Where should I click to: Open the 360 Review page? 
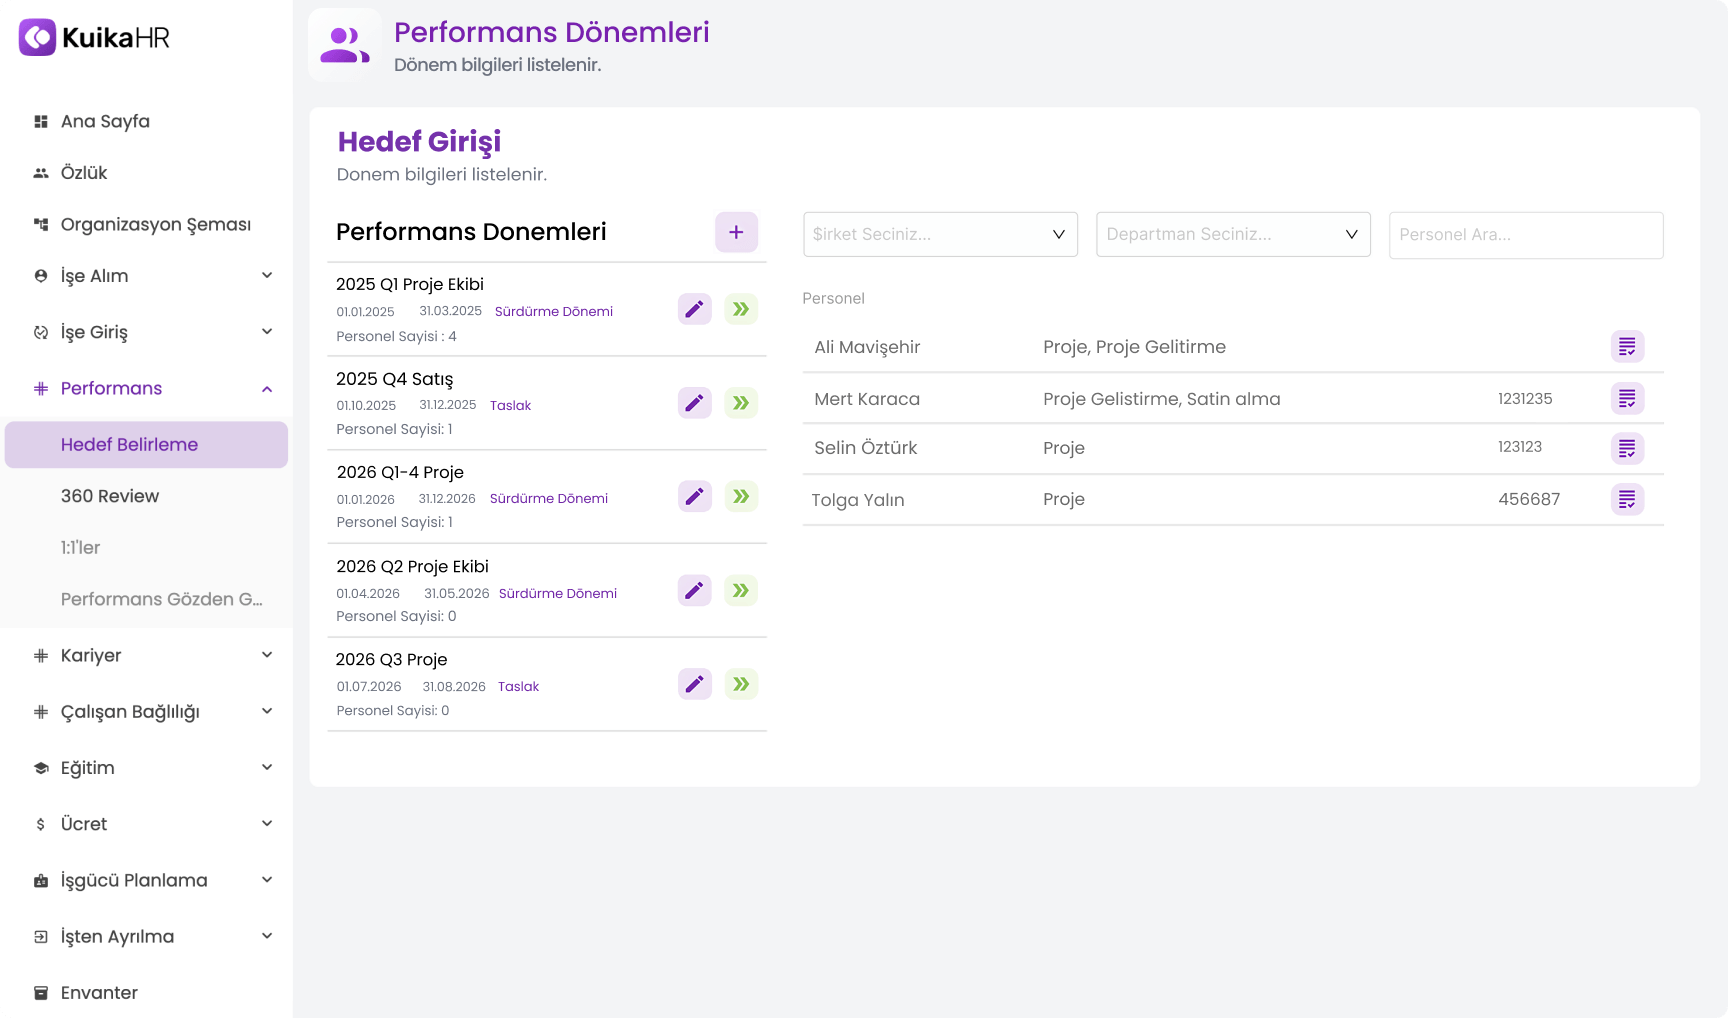(110, 496)
